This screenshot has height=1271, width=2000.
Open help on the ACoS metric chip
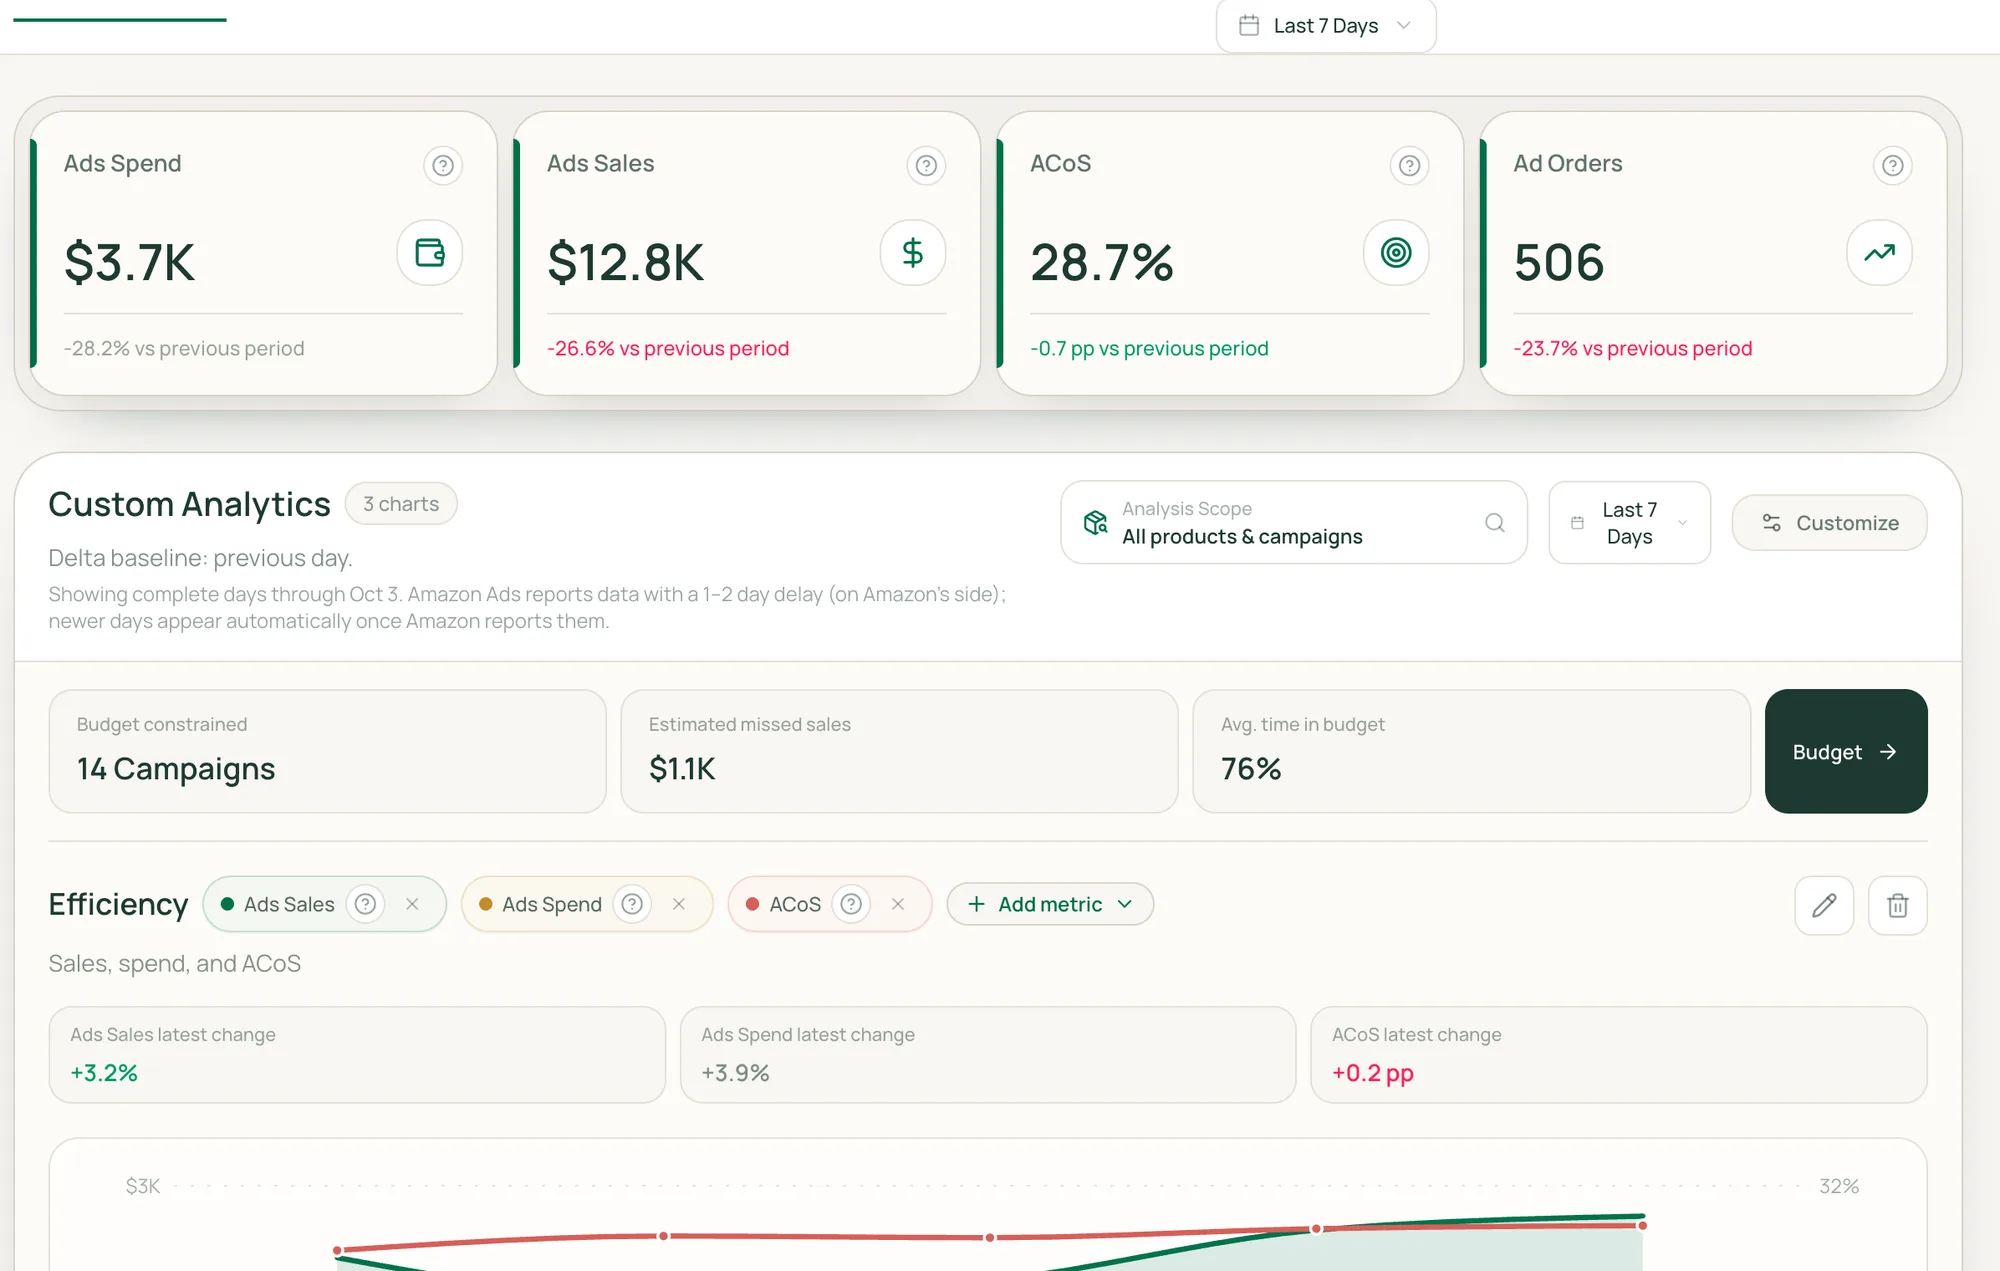pos(851,904)
